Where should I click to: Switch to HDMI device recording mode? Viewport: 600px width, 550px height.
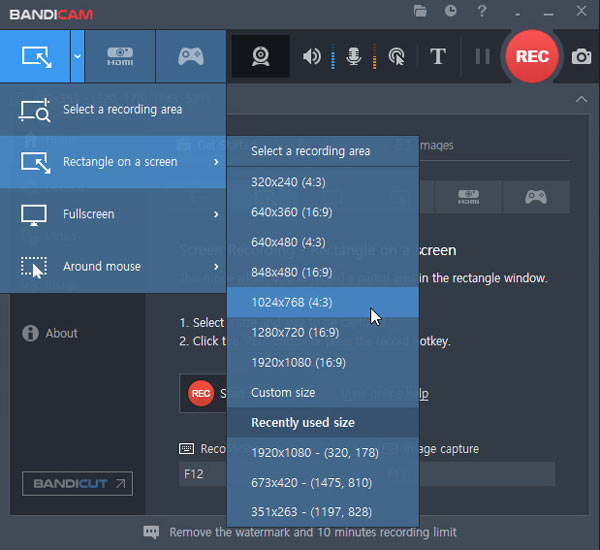click(x=120, y=57)
